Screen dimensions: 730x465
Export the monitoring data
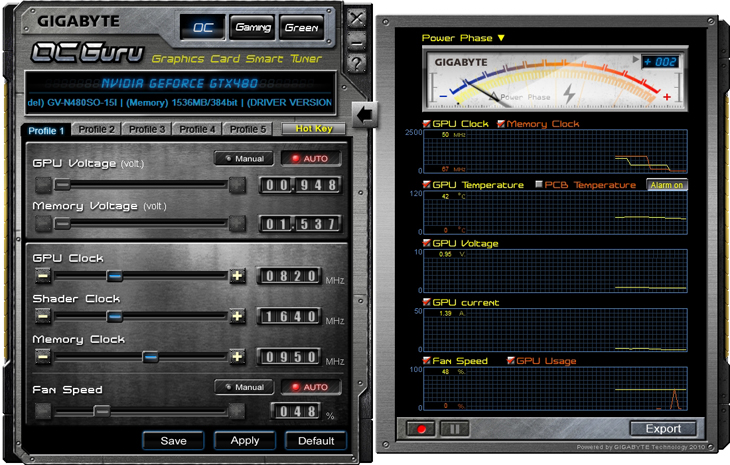click(x=663, y=429)
